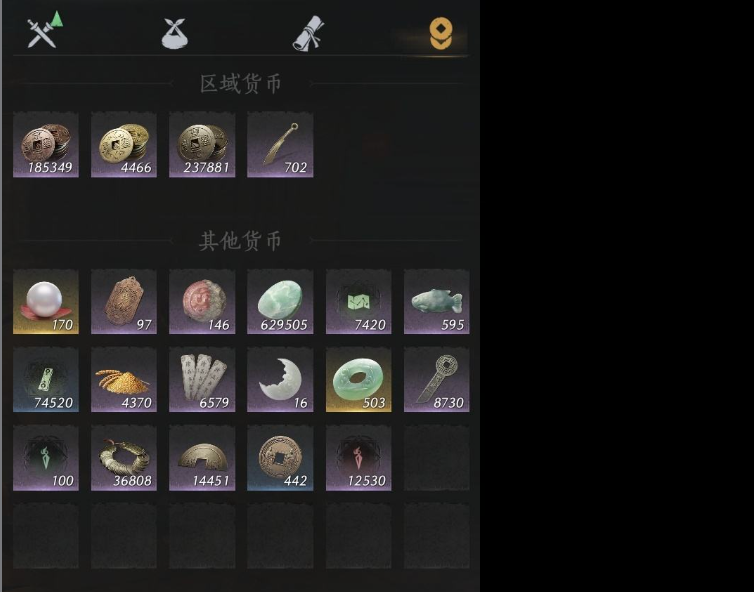Image resolution: width=754 pixels, height=592 pixels.
Task: Select the jade fish item showing 595
Action: (437, 302)
